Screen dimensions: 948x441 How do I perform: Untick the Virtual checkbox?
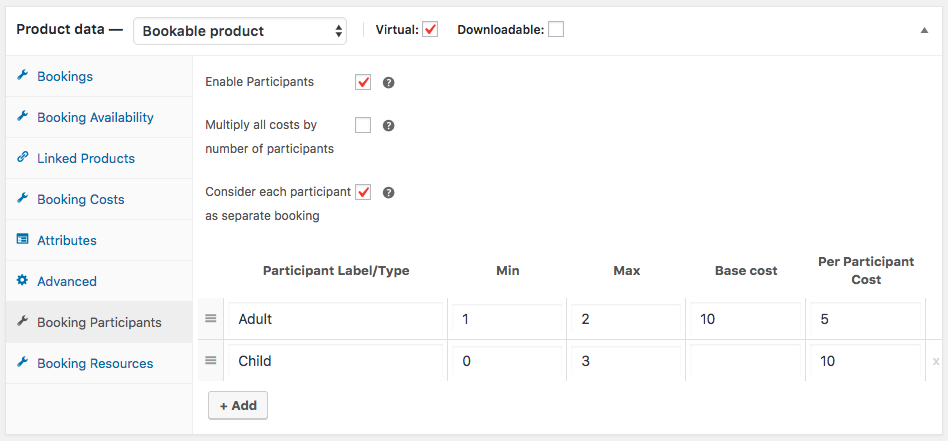click(431, 30)
